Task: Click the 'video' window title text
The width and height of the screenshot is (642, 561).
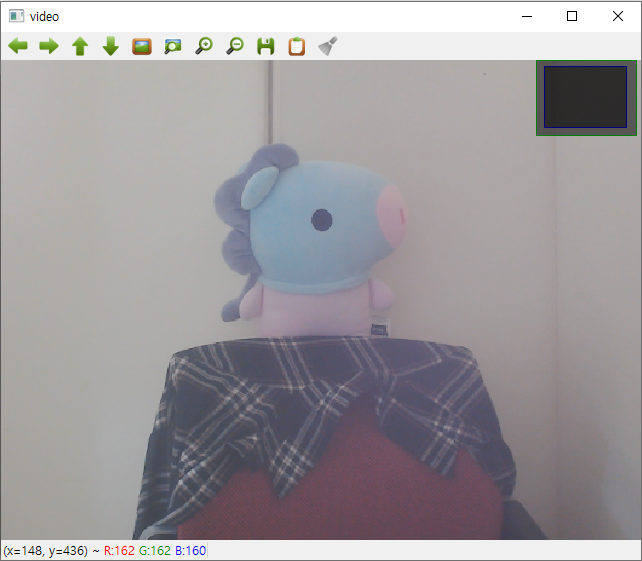Action: pyautogui.click(x=44, y=17)
